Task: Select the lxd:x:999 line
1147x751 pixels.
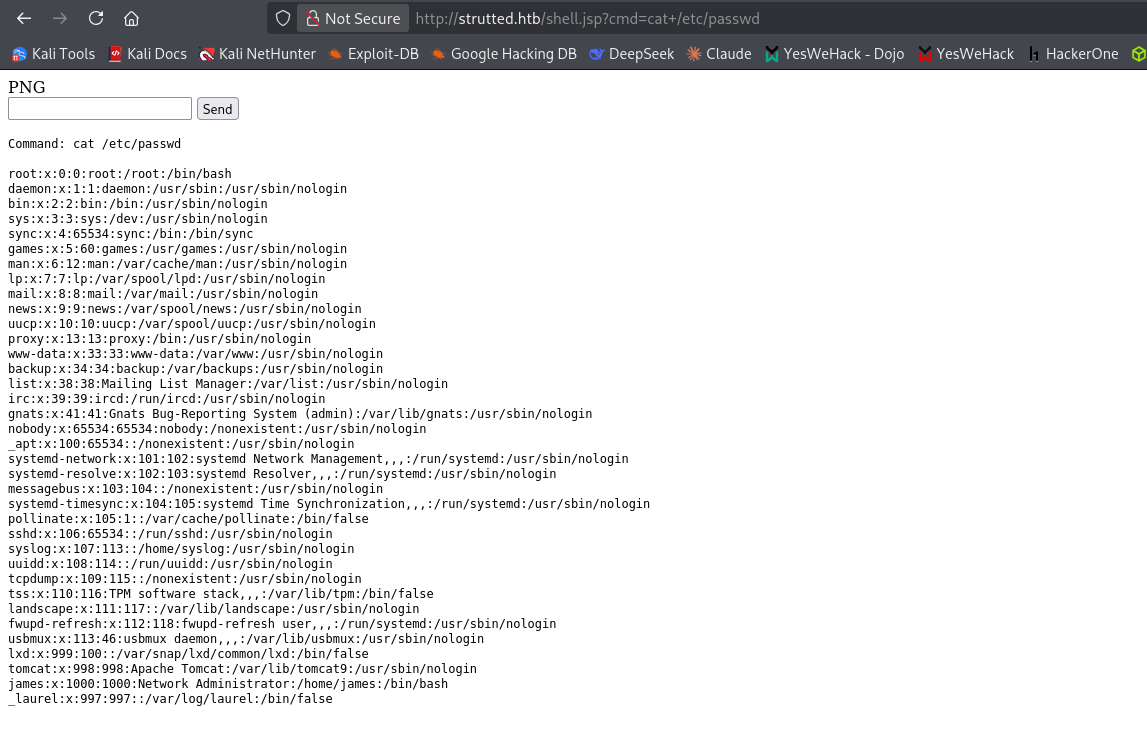Action: pyautogui.click(x=189, y=654)
